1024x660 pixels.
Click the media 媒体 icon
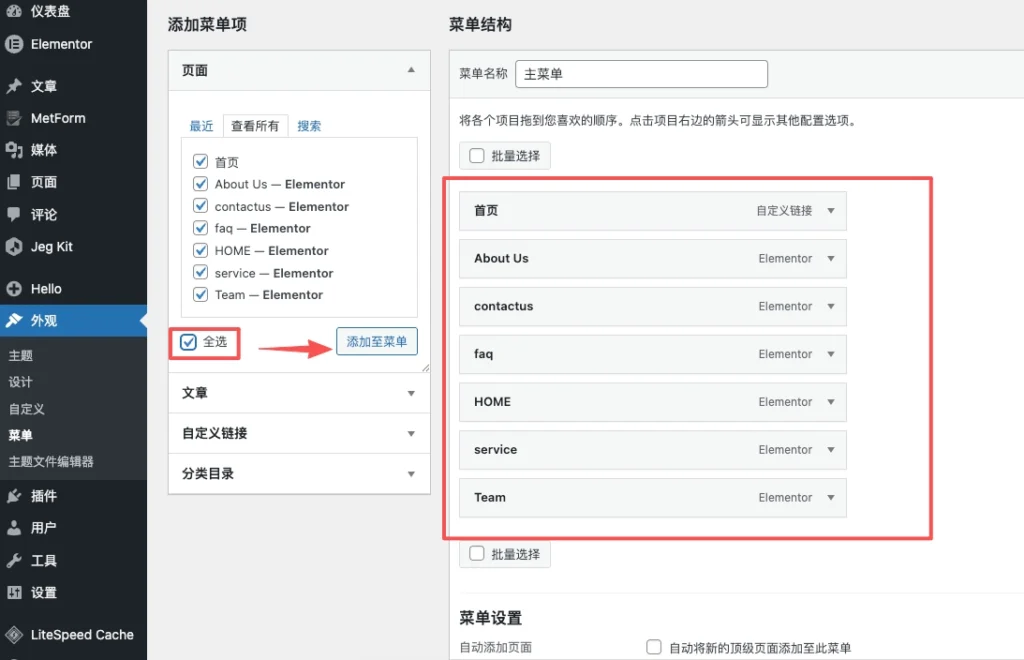coord(14,150)
